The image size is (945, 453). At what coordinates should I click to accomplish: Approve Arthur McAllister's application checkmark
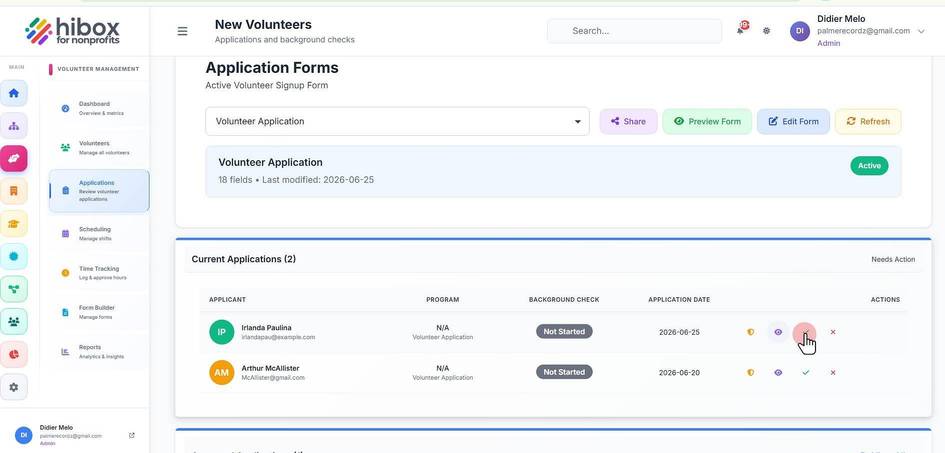tap(806, 372)
